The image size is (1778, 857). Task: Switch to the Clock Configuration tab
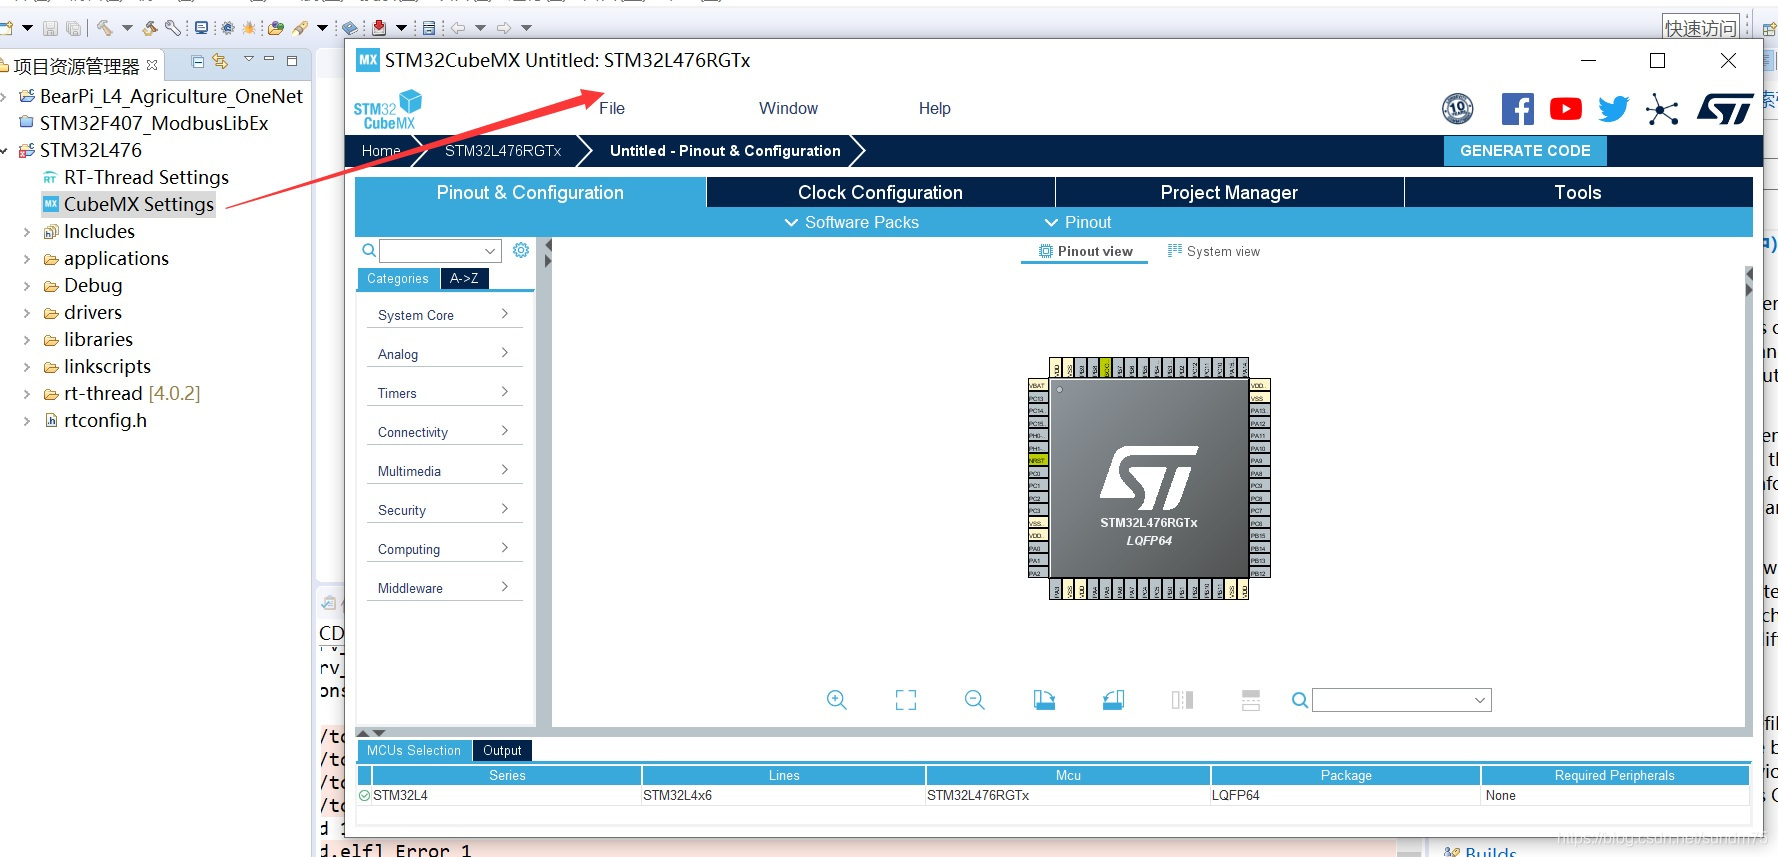pos(880,192)
